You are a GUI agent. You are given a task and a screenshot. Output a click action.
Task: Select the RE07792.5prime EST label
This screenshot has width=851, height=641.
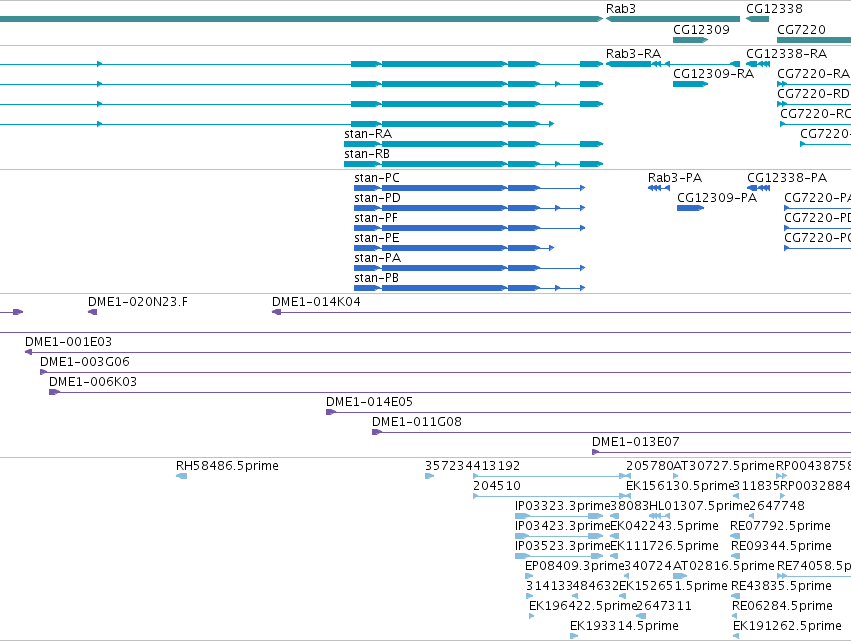(x=780, y=527)
